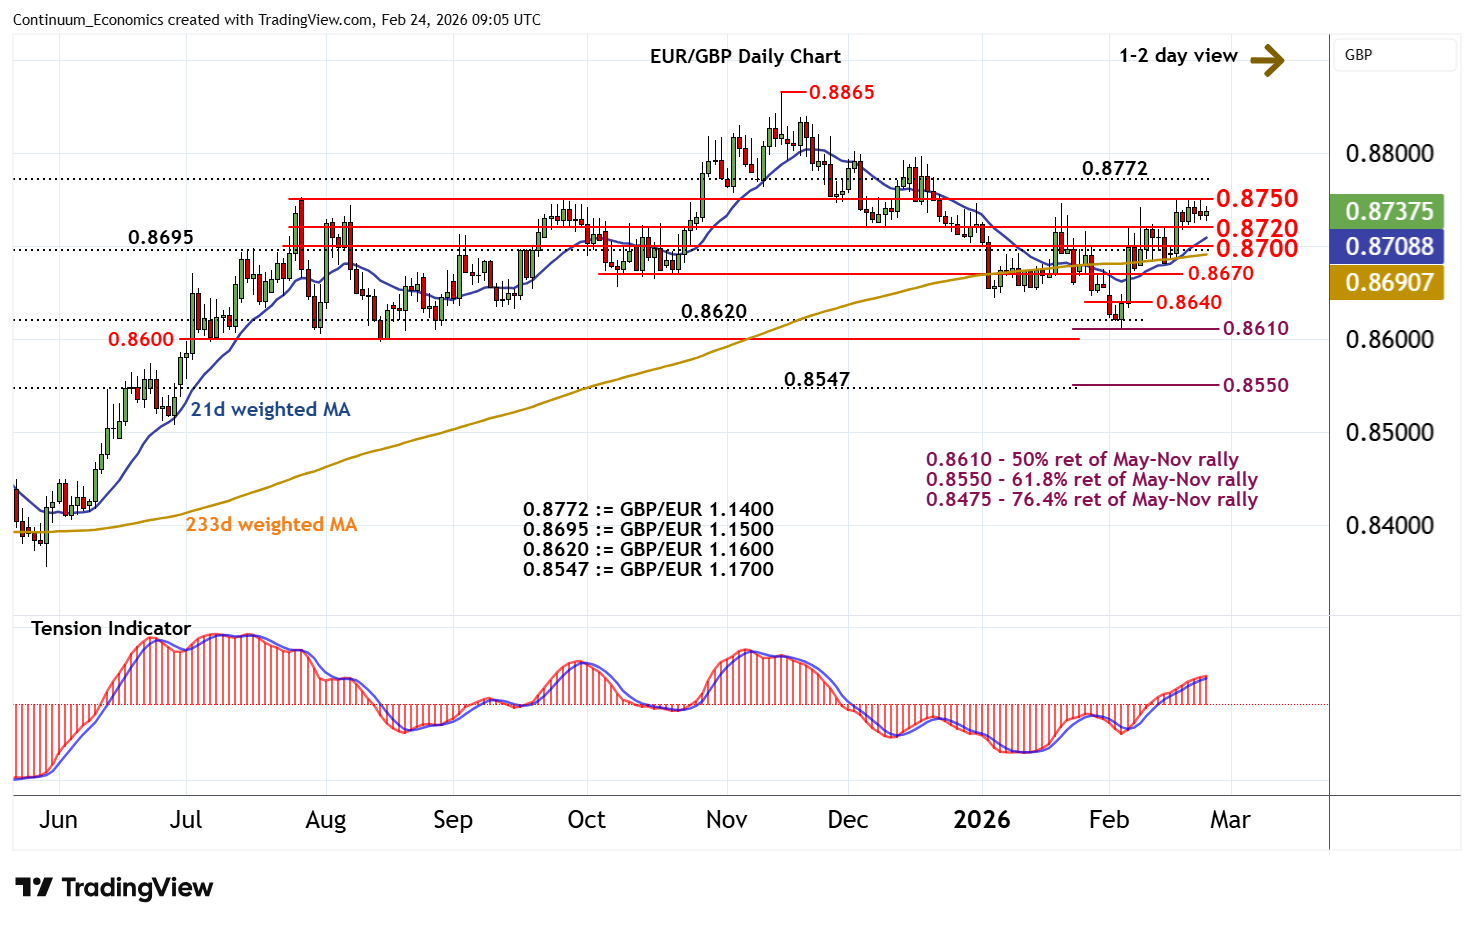Viewport: 1474px width, 925px height.
Task: Click the brown right-pointing trend arrow
Action: coord(1267,60)
